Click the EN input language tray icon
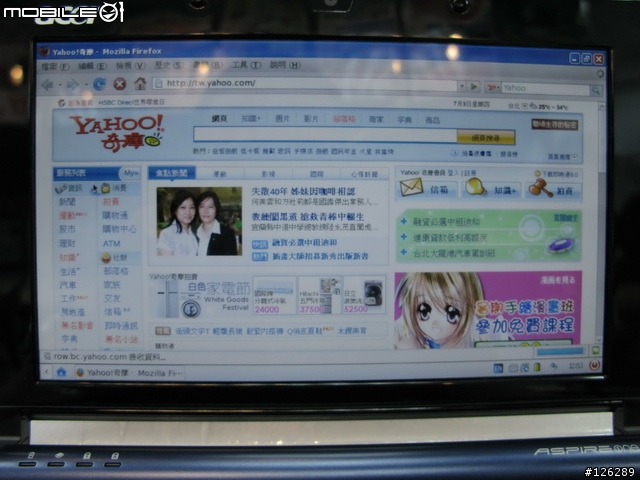 498,368
